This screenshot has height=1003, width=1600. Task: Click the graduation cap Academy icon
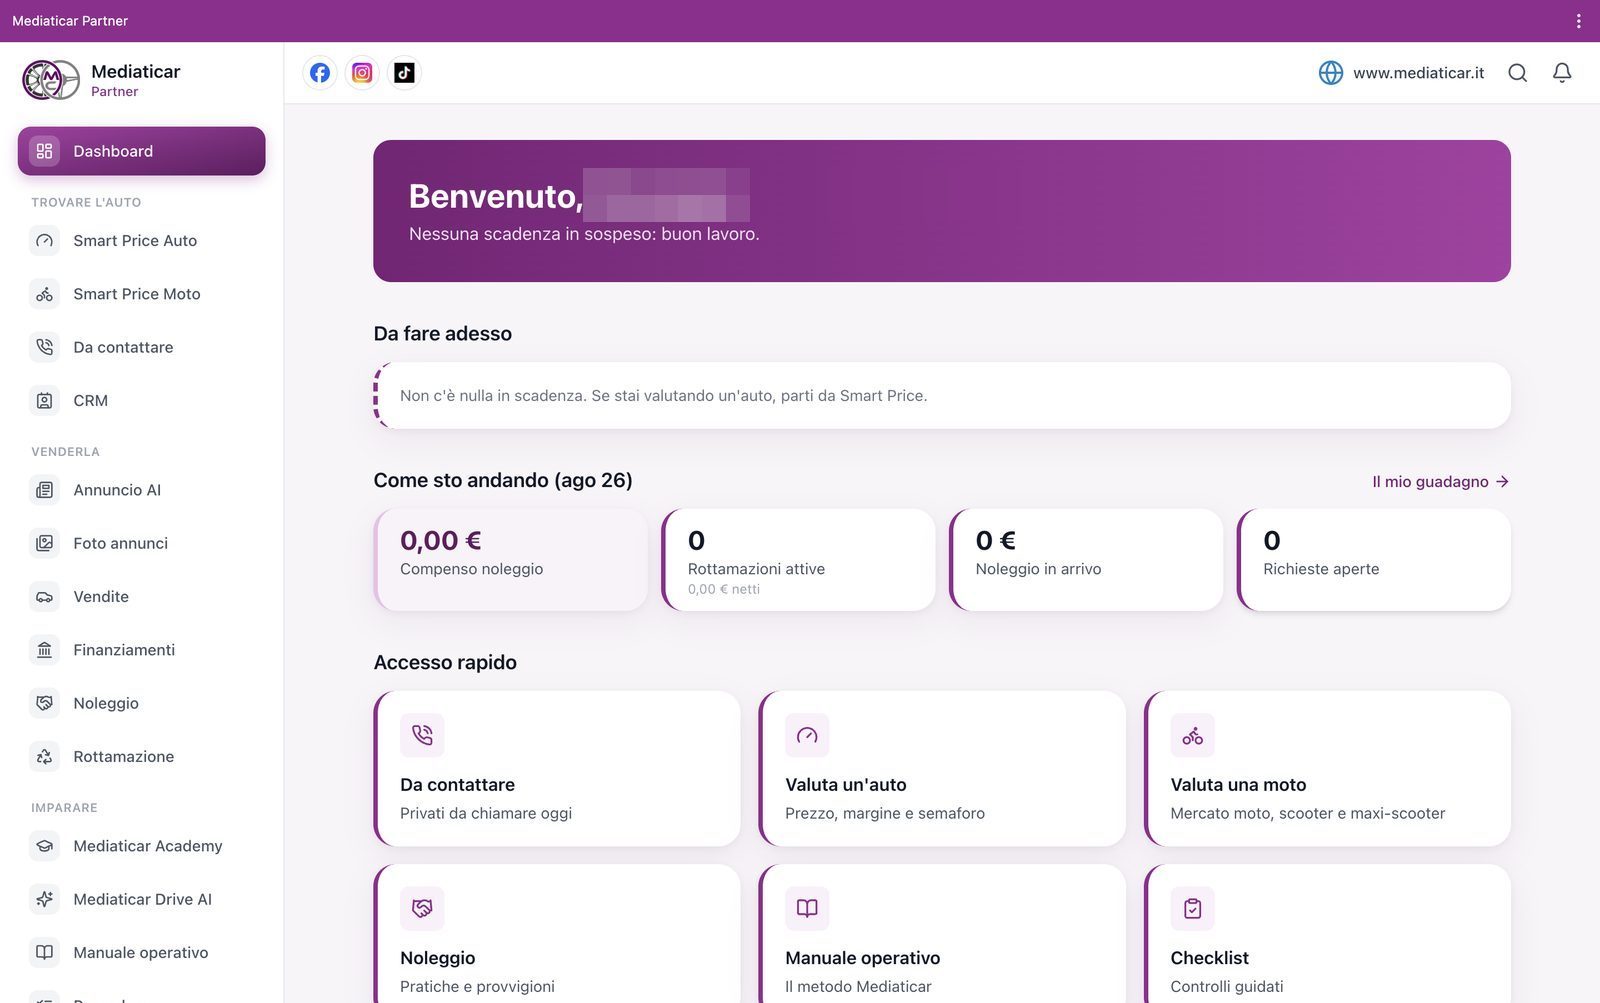(x=44, y=846)
